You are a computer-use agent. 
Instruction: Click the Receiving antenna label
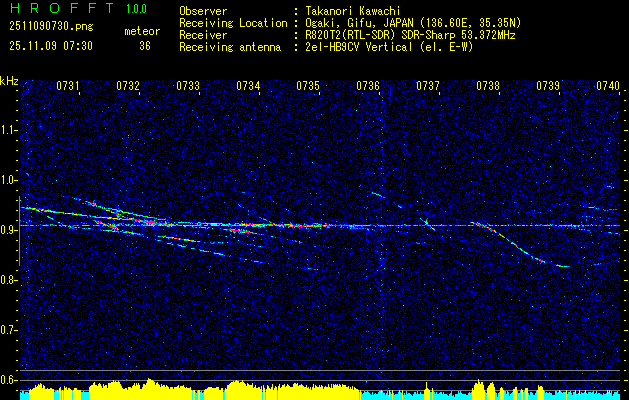(x=230, y=47)
